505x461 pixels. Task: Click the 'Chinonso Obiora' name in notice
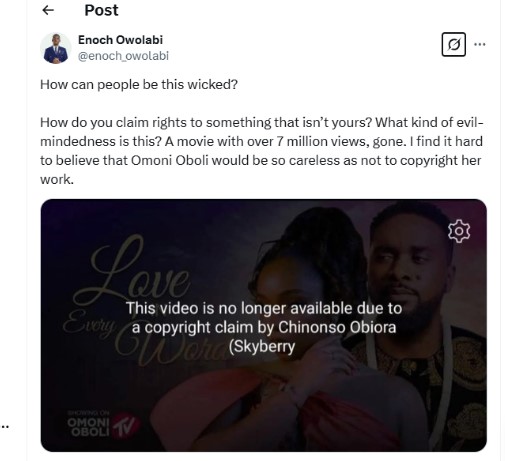[x=337, y=327]
